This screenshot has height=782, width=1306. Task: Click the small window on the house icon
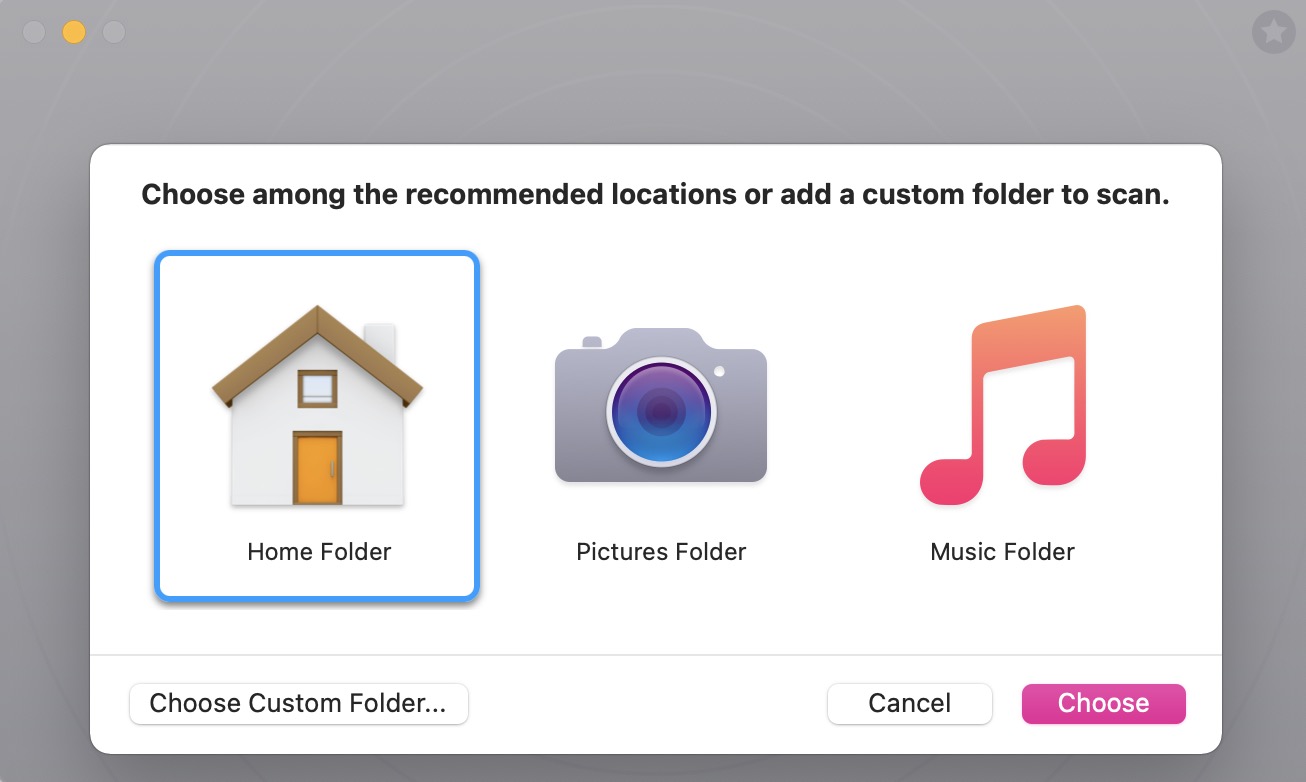[x=318, y=388]
